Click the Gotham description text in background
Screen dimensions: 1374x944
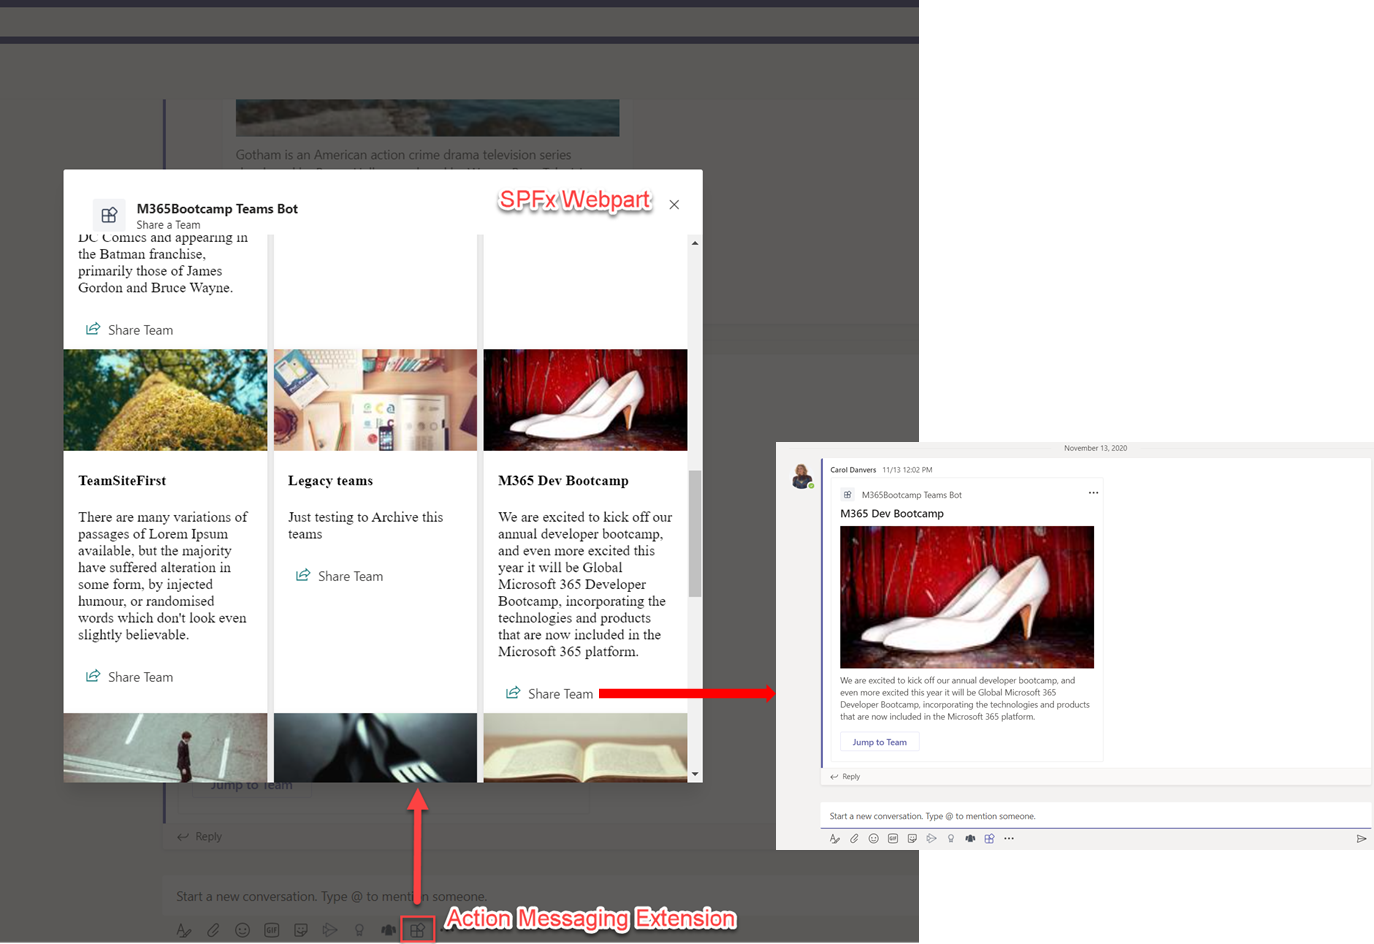(403, 155)
